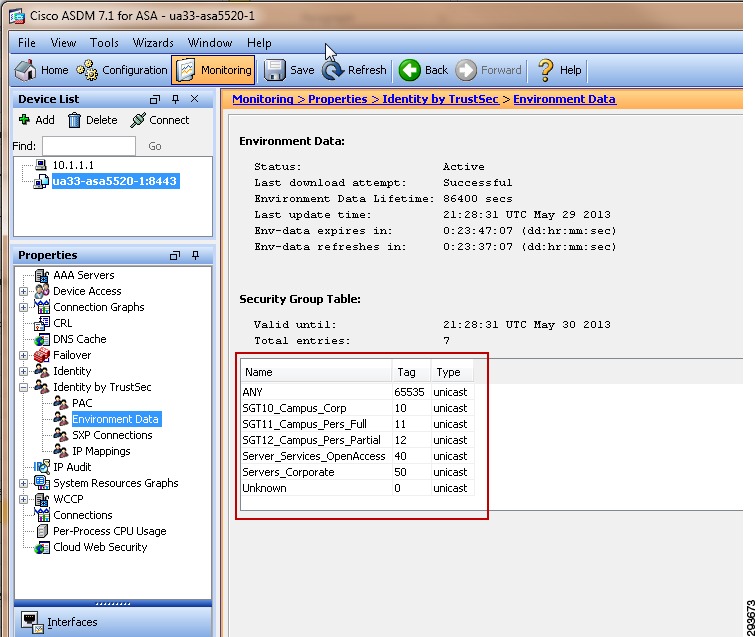
Task: Expand the System Resources Graphs node
Action: pos(23,483)
